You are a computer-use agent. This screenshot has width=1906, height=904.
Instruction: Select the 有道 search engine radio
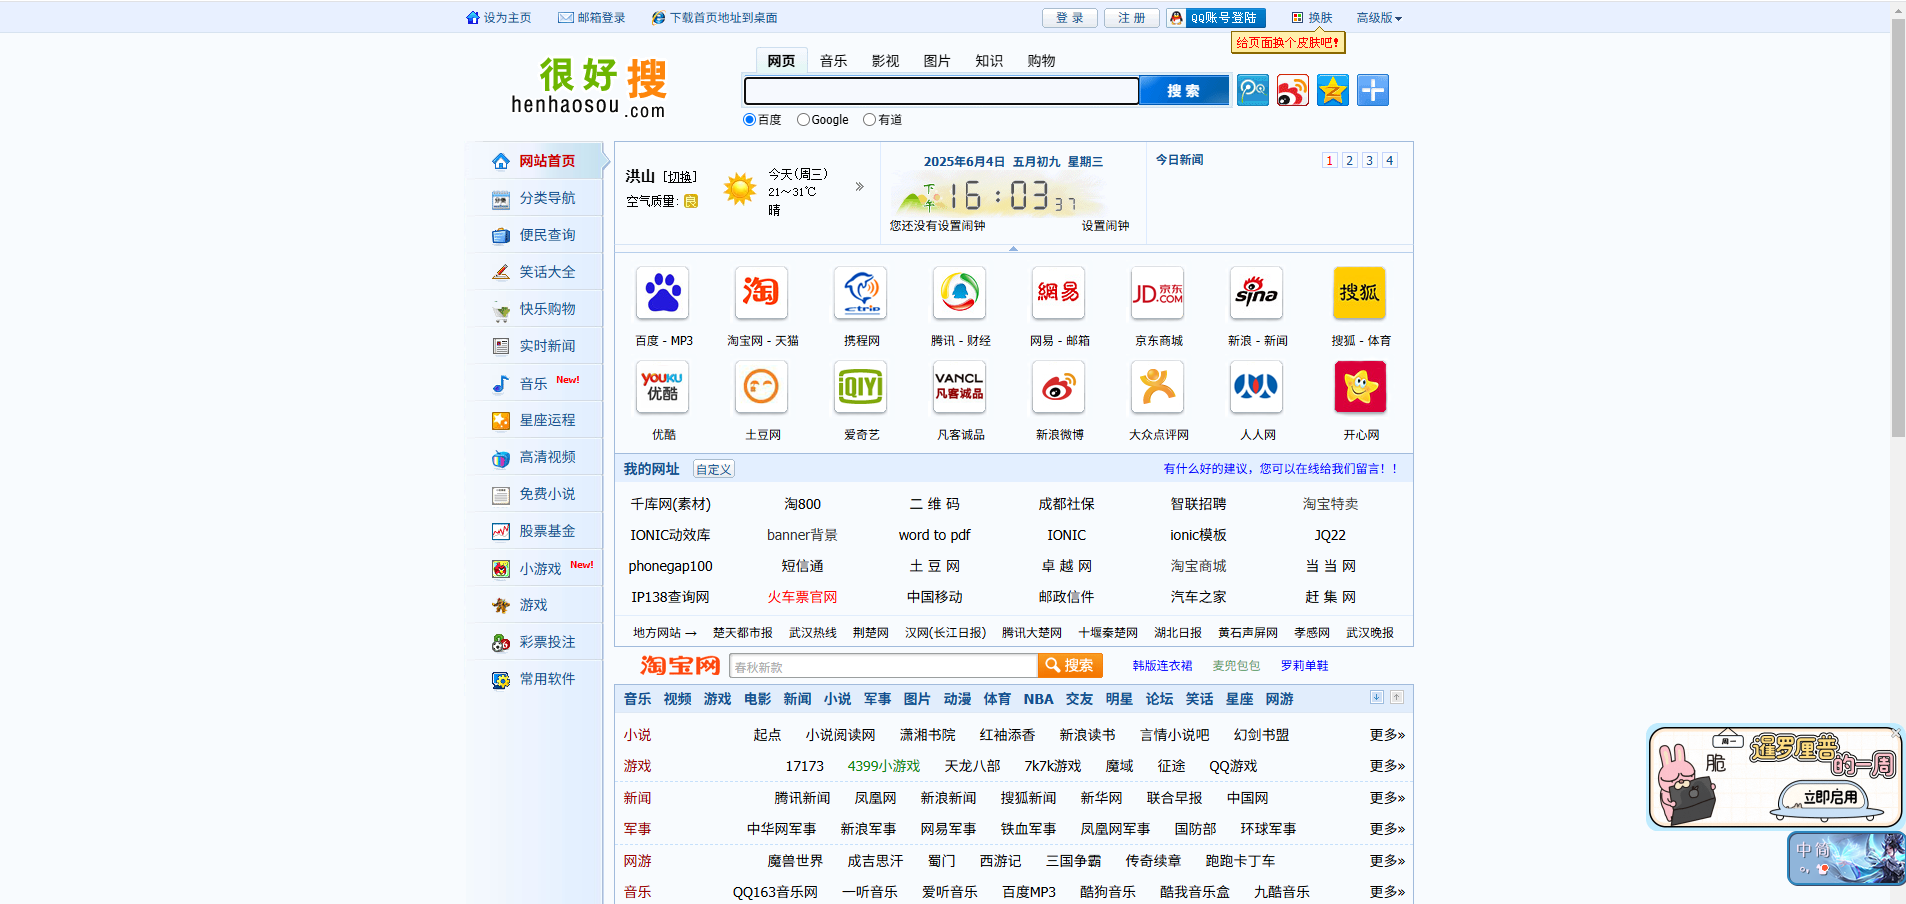[869, 120]
